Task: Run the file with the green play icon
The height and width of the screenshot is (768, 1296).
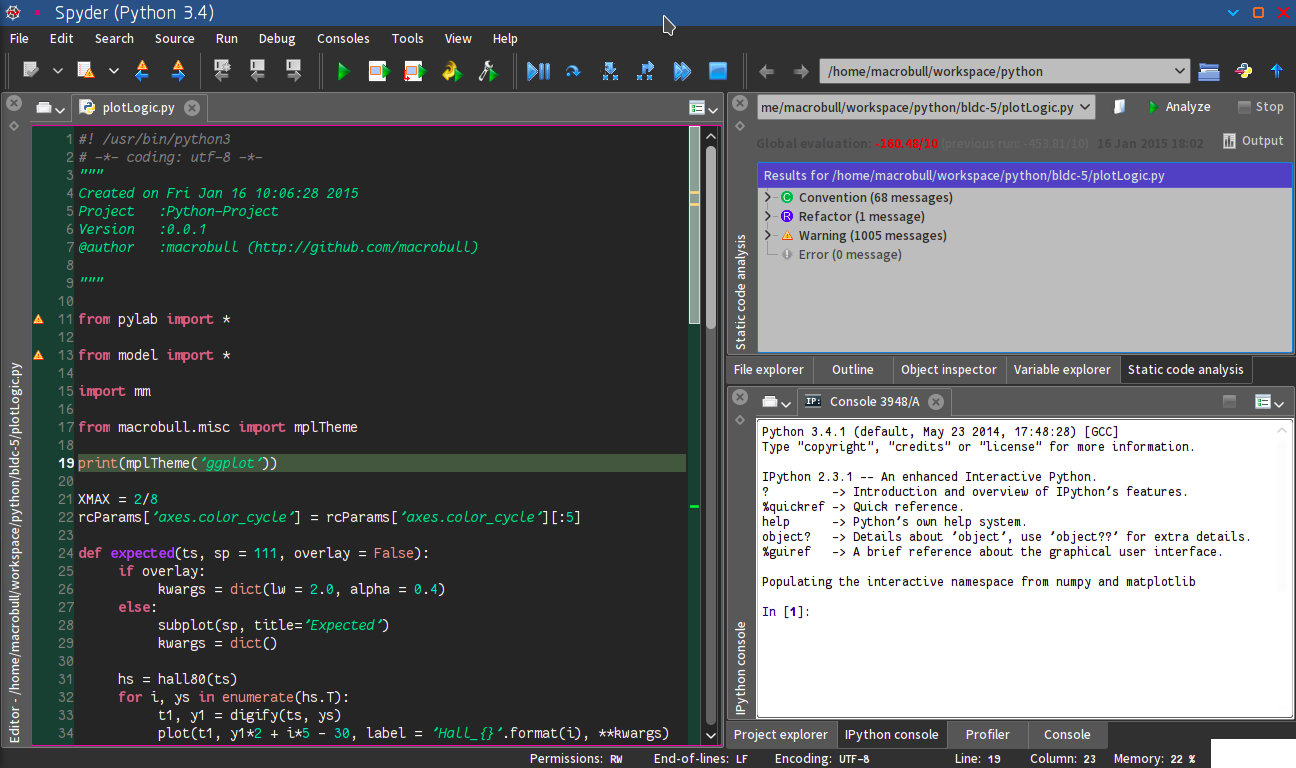Action: pos(343,71)
